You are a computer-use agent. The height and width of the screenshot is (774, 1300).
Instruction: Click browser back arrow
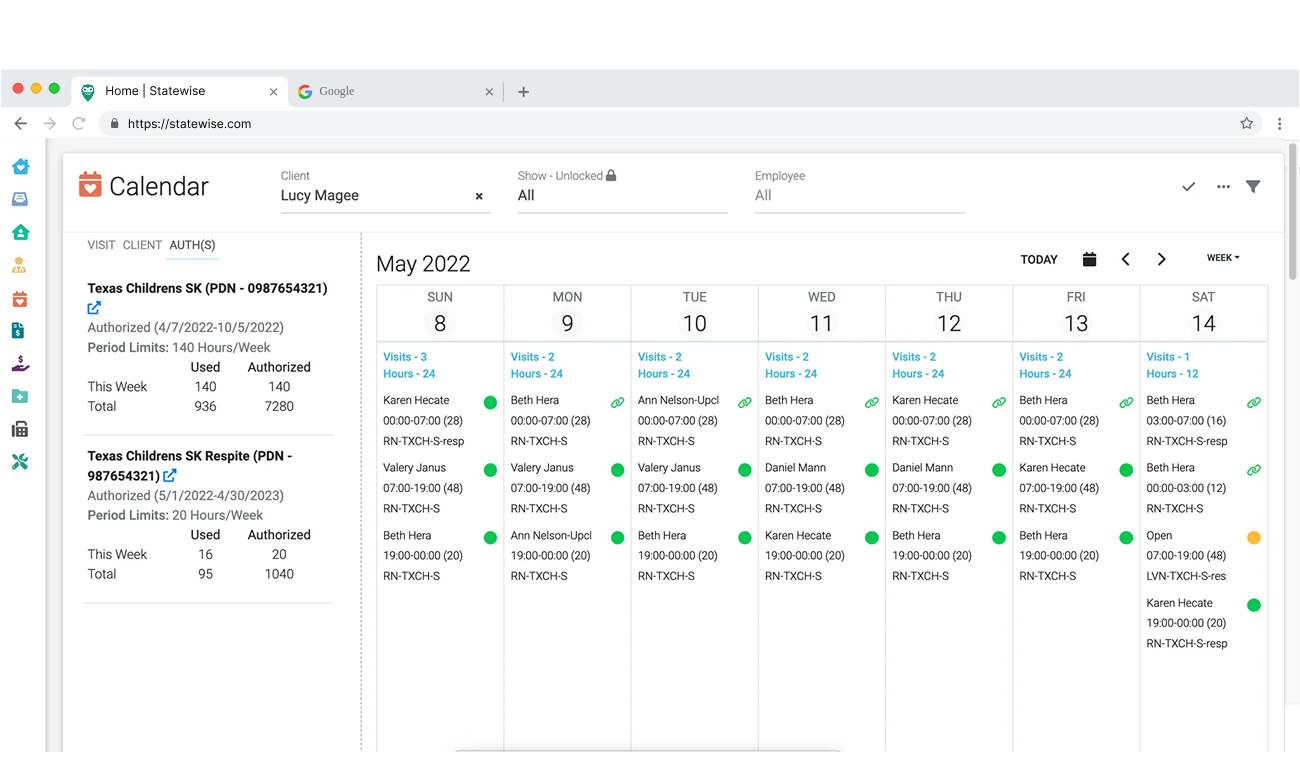pos(20,124)
